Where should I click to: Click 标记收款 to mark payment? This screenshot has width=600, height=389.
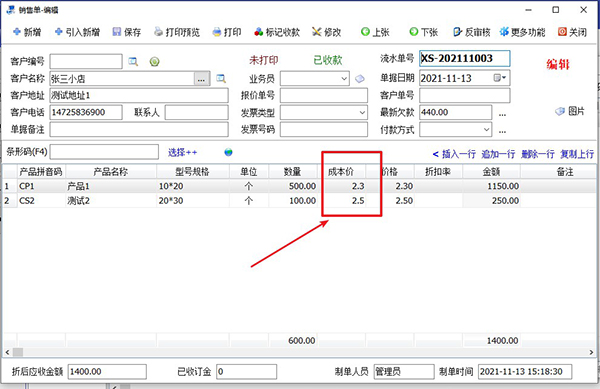tap(277, 32)
